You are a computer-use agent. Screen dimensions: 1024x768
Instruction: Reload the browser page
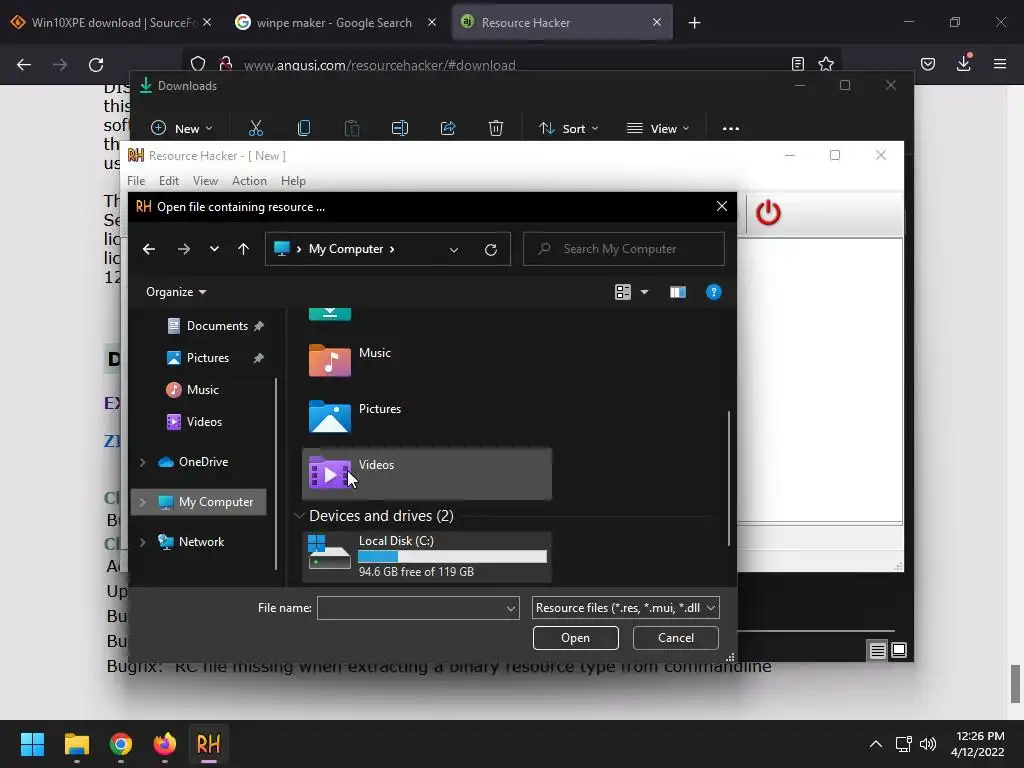(x=96, y=65)
